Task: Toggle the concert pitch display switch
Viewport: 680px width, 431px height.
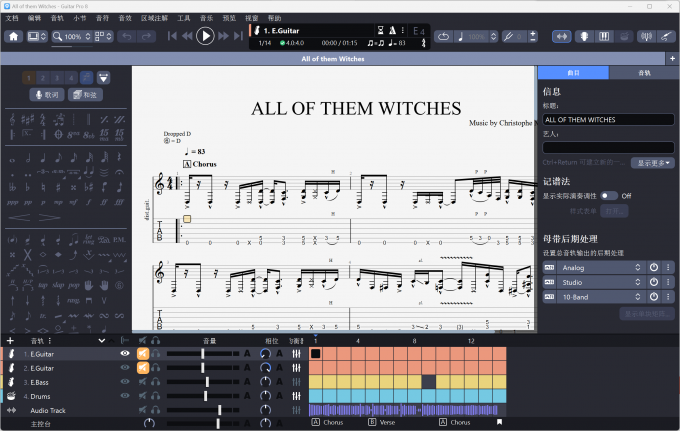Action: [x=609, y=196]
